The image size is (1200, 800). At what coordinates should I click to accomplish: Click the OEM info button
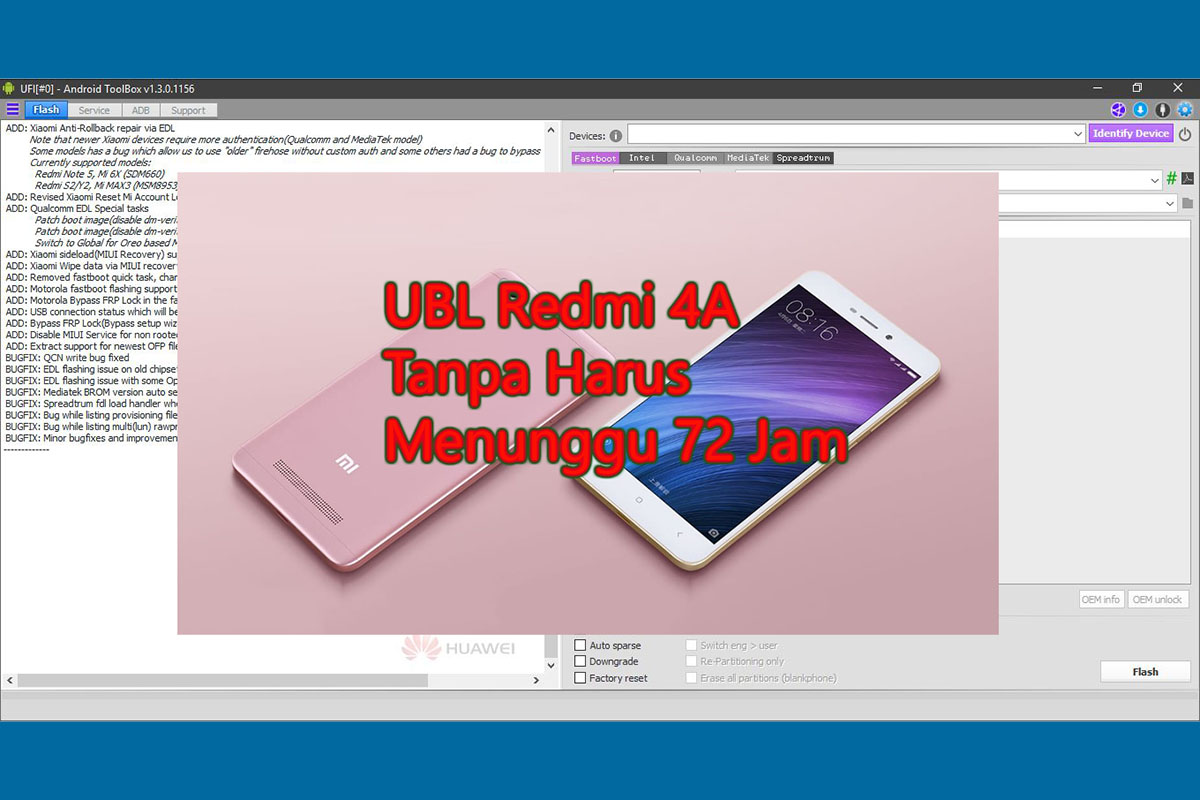[x=1101, y=599]
